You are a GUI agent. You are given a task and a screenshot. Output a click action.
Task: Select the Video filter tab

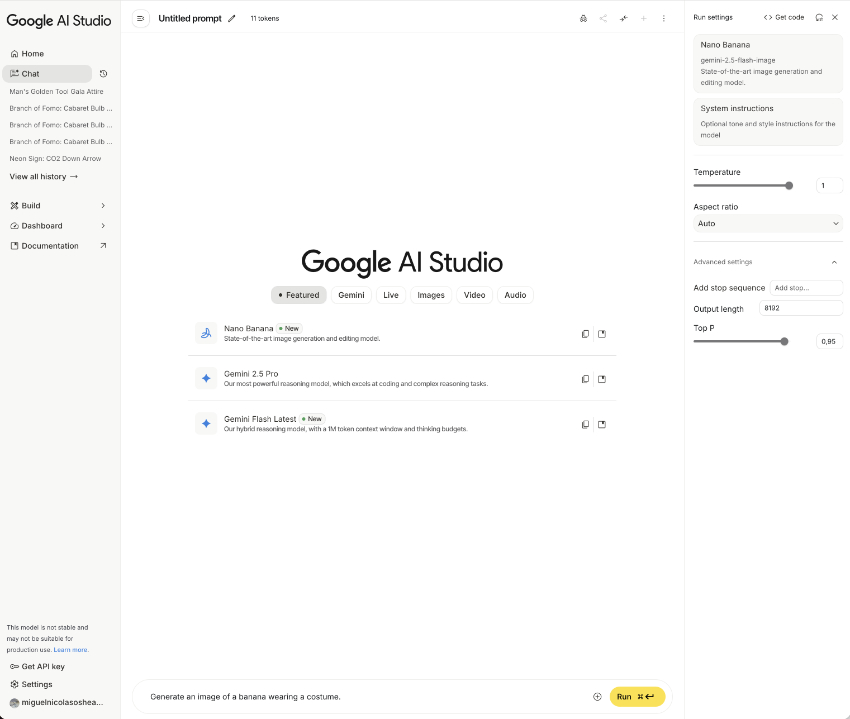pos(474,295)
